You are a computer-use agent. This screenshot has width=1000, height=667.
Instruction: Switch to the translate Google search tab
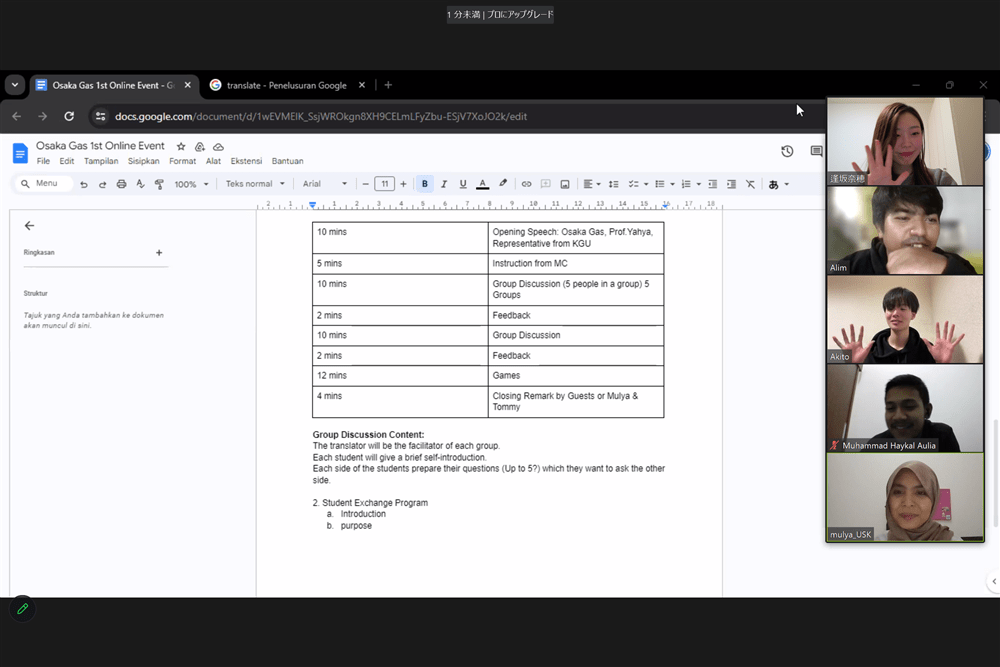(287, 85)
